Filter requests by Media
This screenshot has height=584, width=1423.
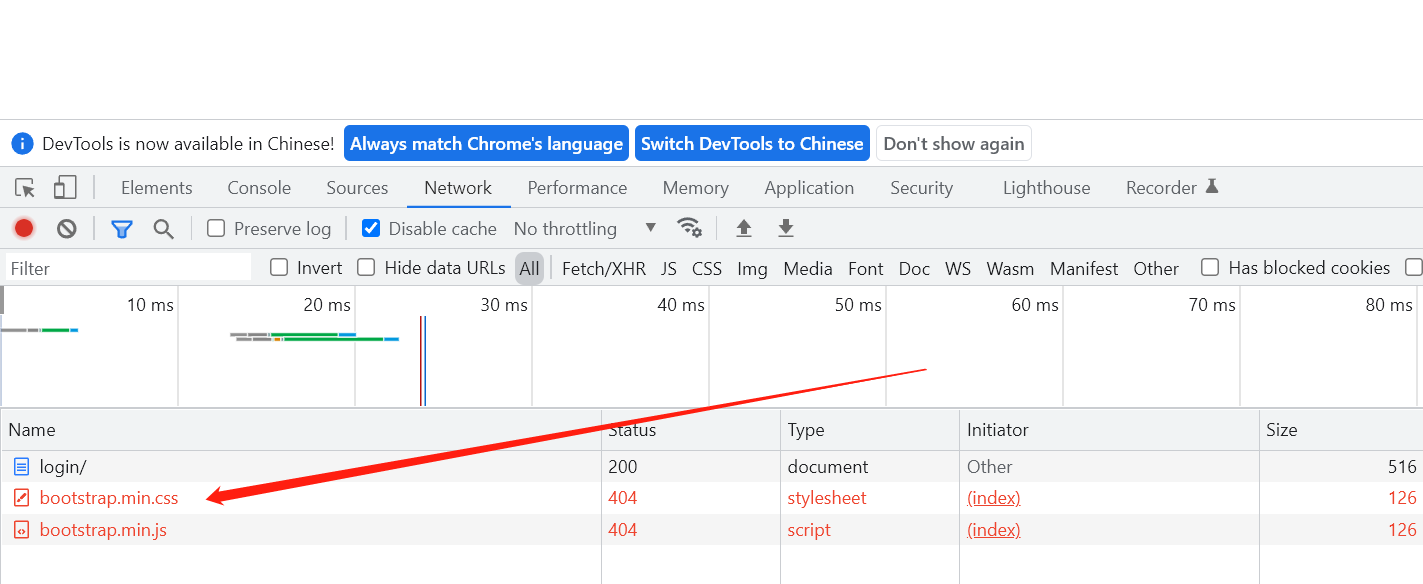coord(808,268)
